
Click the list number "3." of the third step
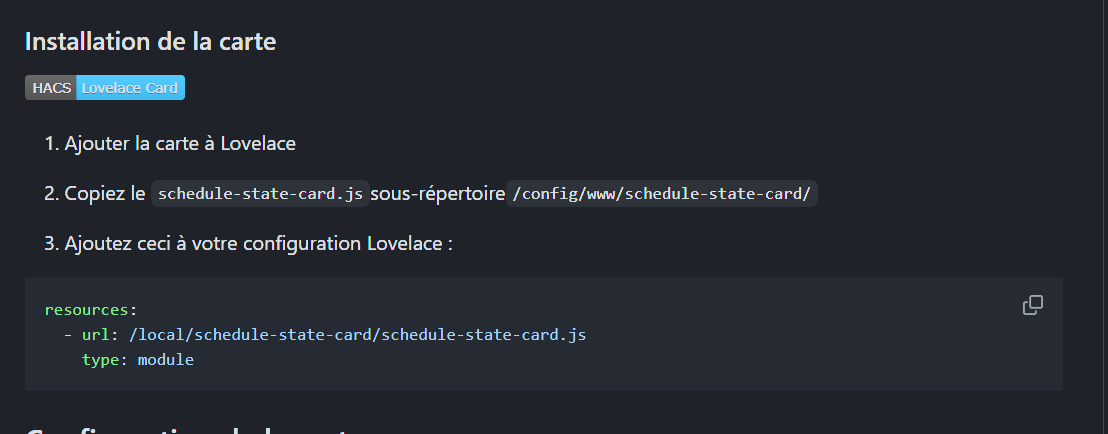pos(52,243)
